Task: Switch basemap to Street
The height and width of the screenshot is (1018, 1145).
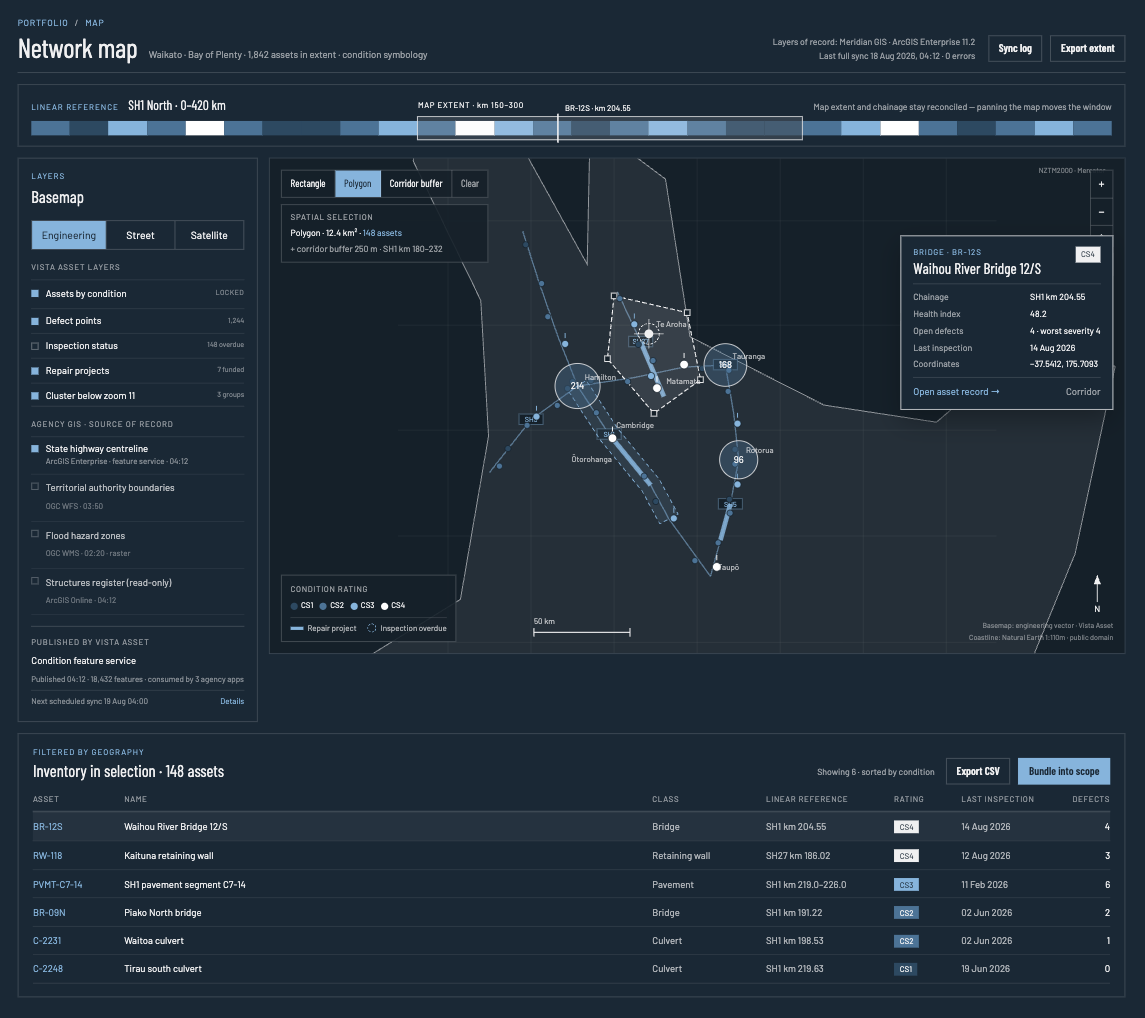Action: tap(140, 235)
